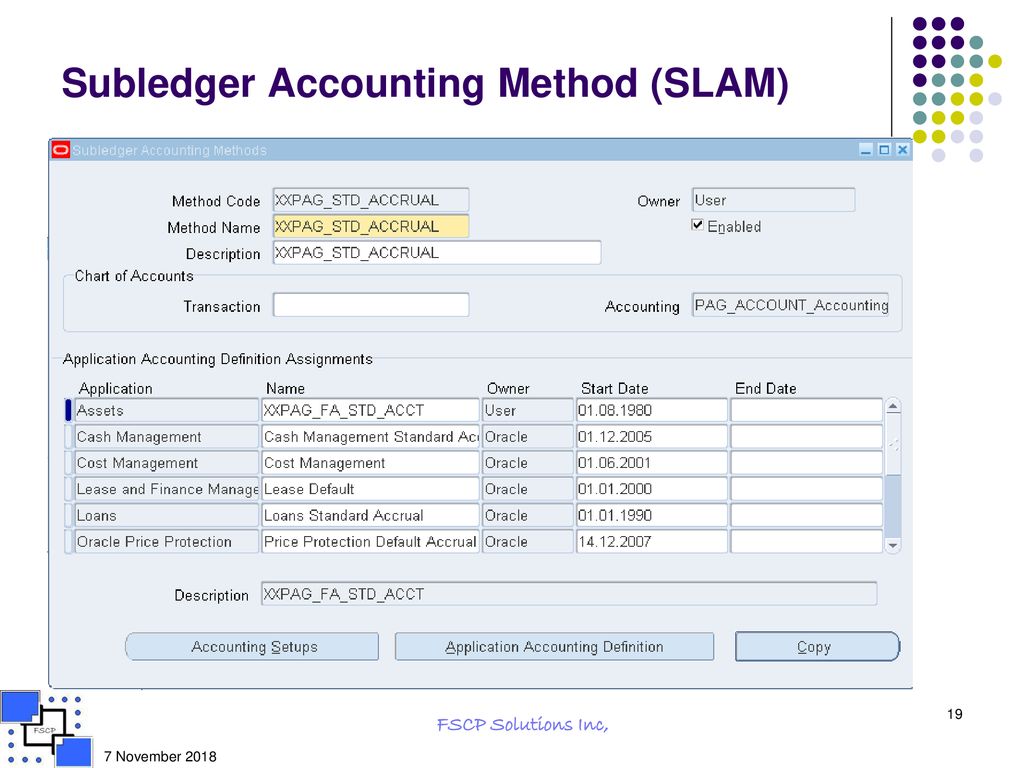Image resolution: width=1024 pixels, height=768 pixels.
Task: Select the Cost Management row record indicator
Action: tap(69, 462)
